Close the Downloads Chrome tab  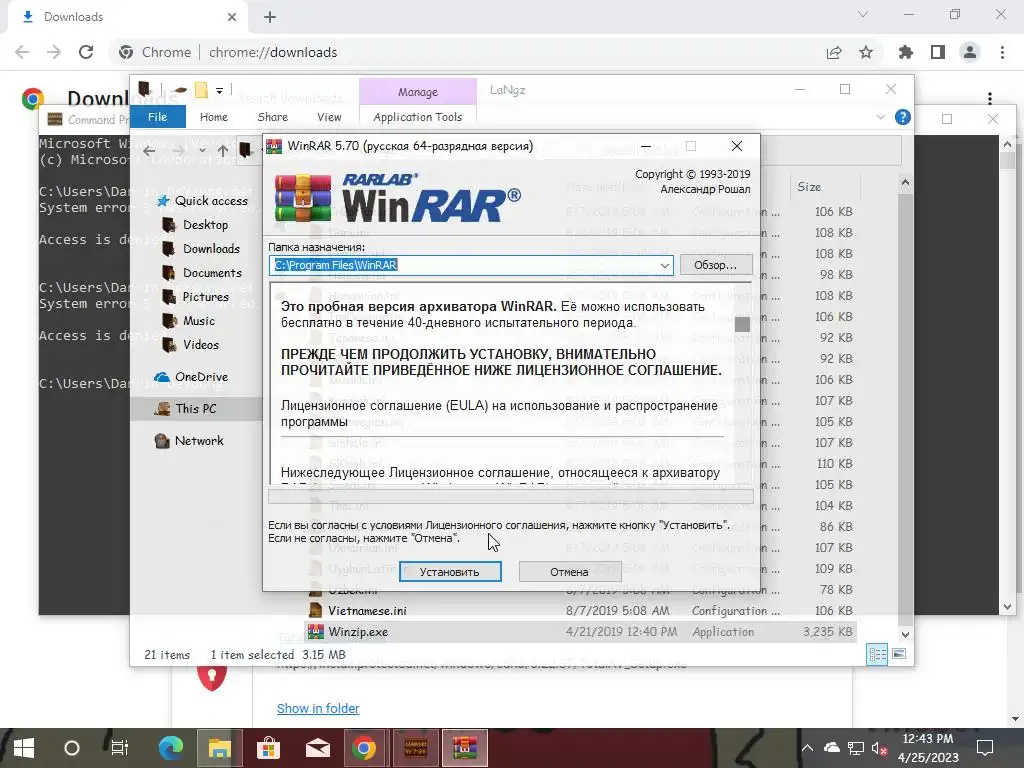pos(232,17)
